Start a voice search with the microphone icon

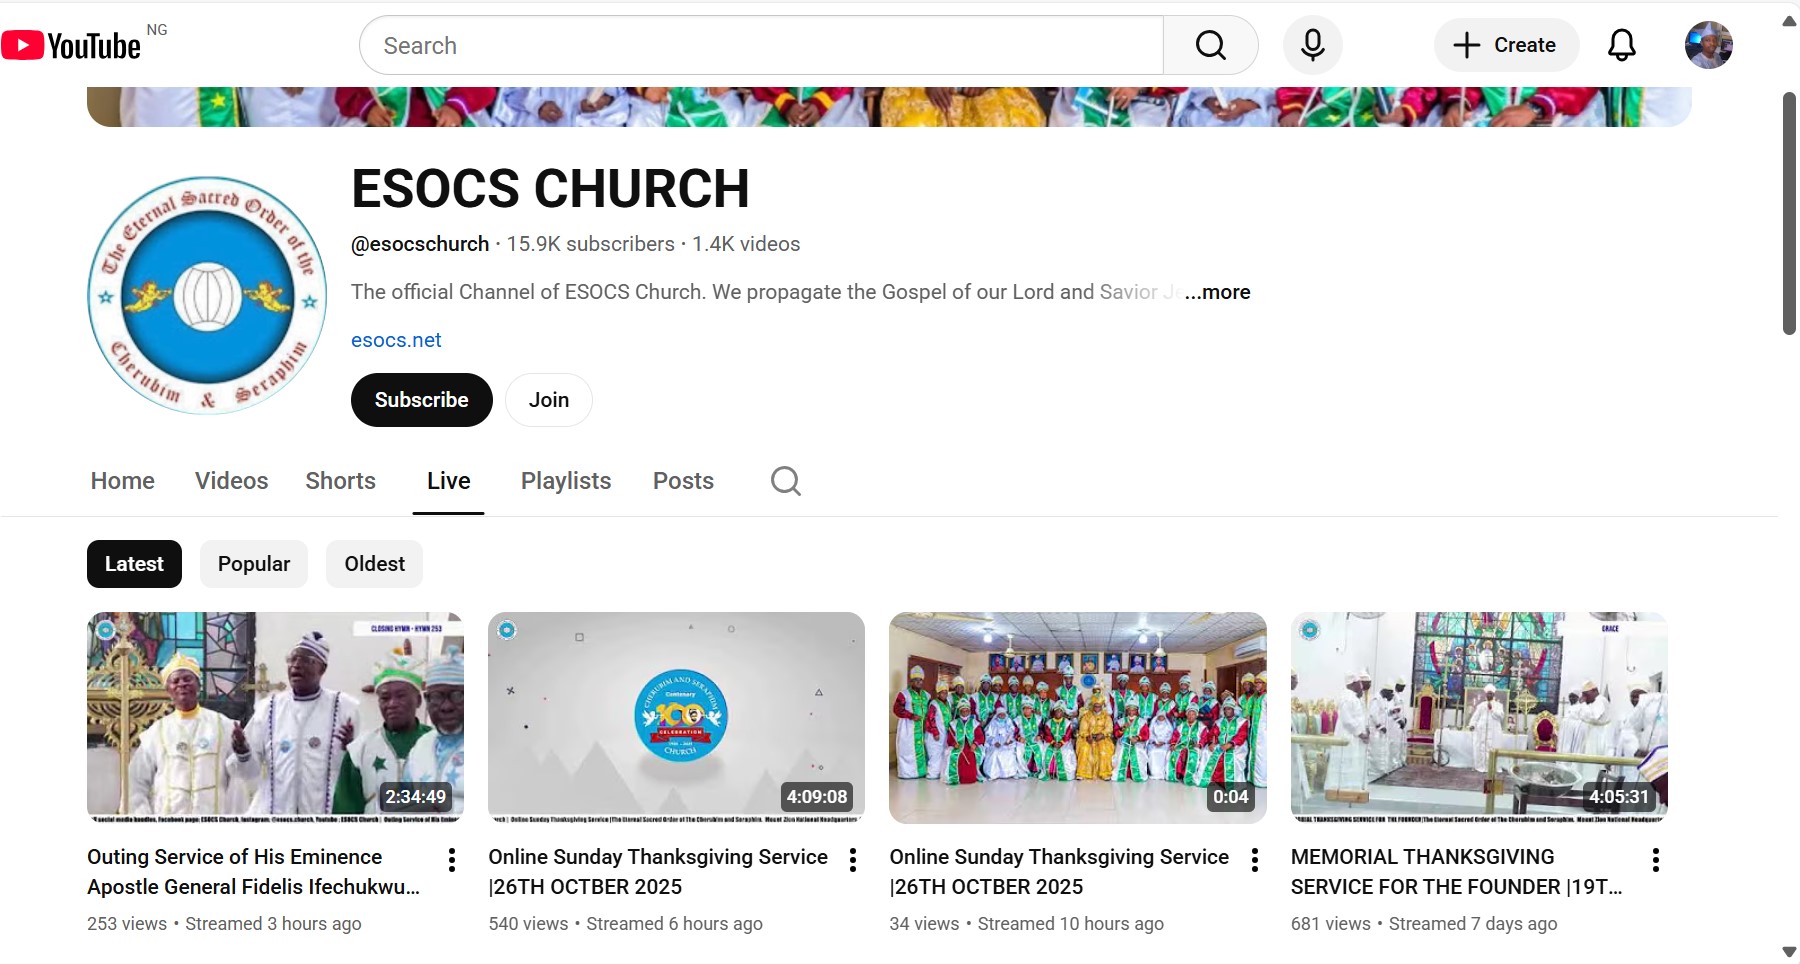pos(1312,45)
